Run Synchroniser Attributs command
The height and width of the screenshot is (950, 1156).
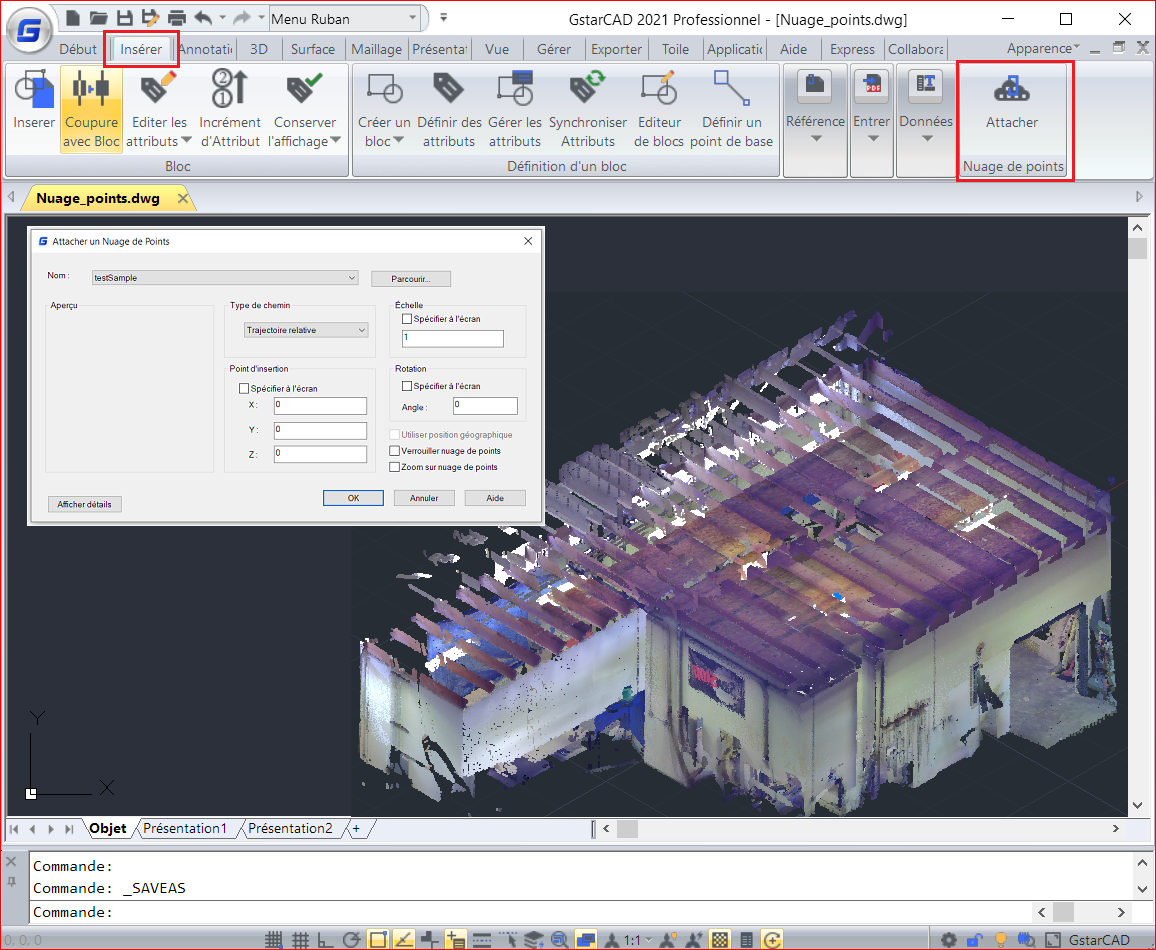point(588,108)
